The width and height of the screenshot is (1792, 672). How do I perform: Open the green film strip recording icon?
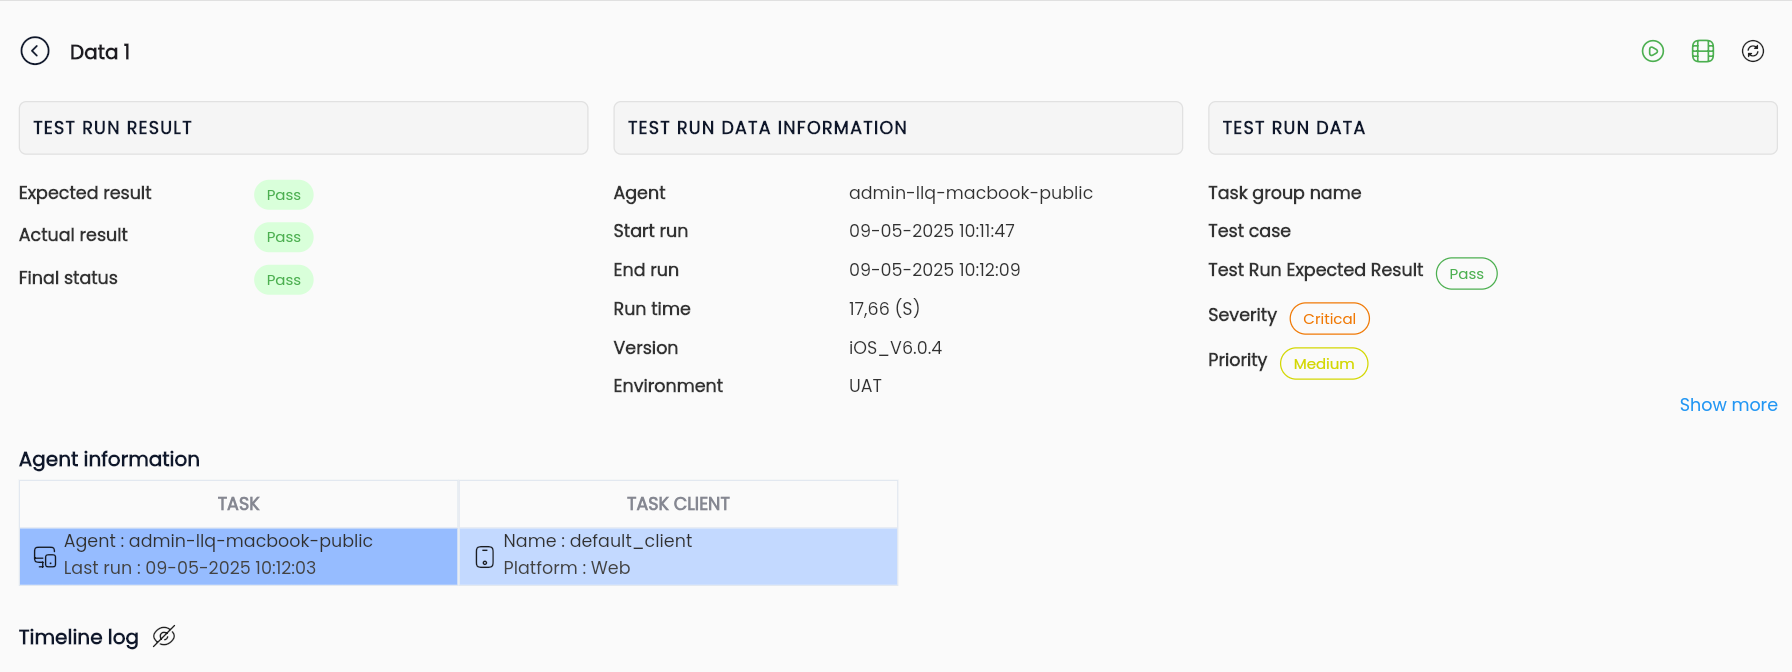1703,51
